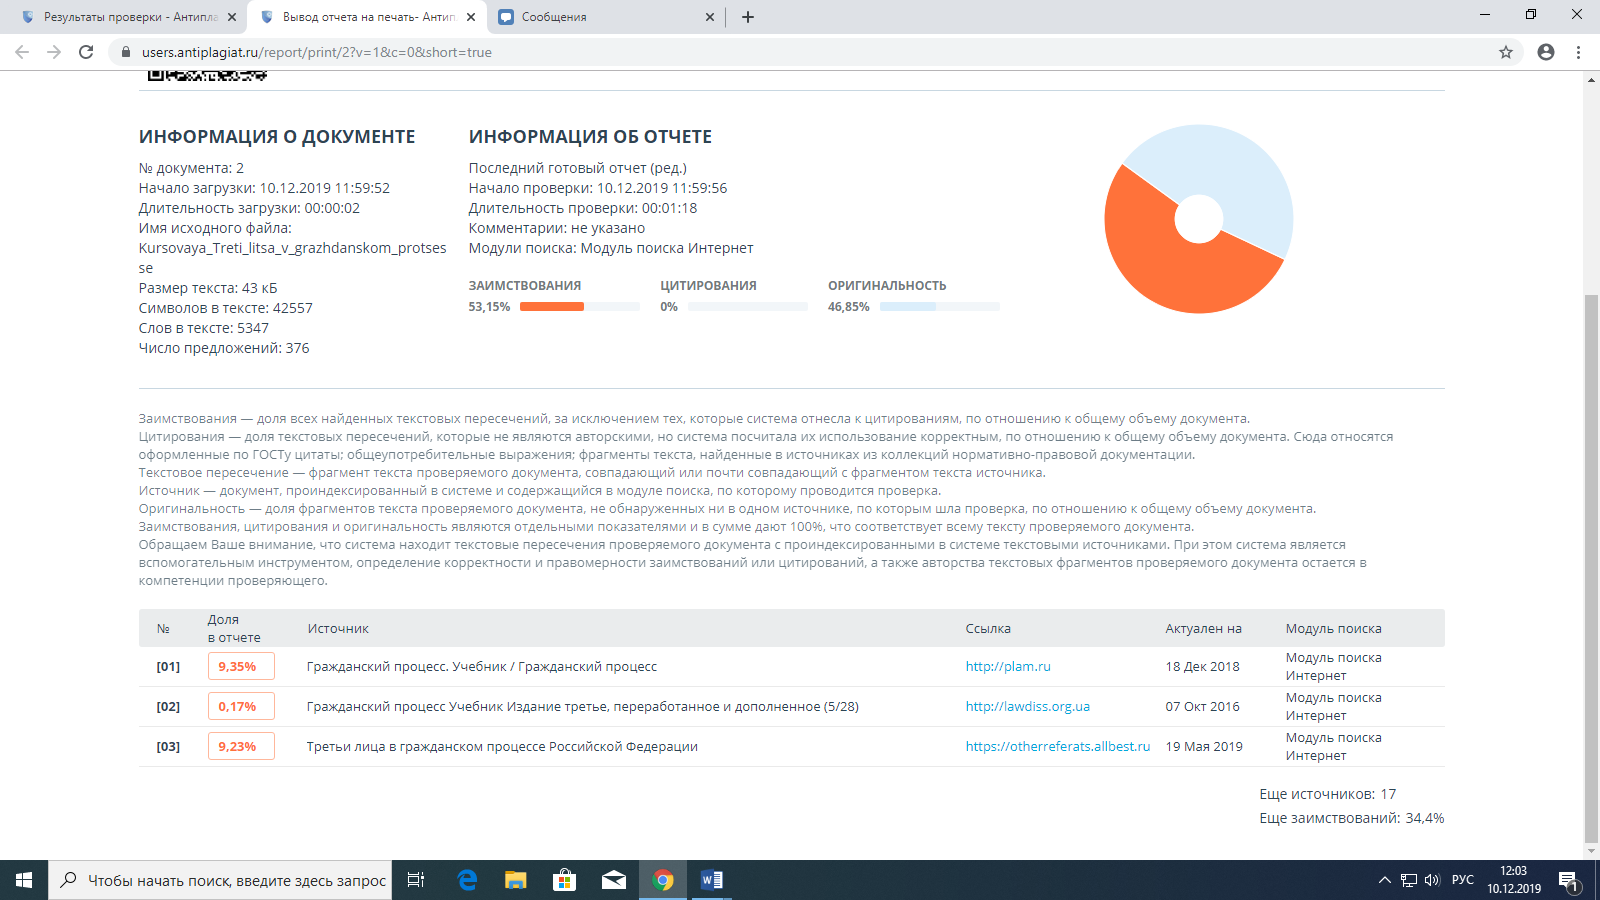Reload the page with refresh icon

(86, 52)
